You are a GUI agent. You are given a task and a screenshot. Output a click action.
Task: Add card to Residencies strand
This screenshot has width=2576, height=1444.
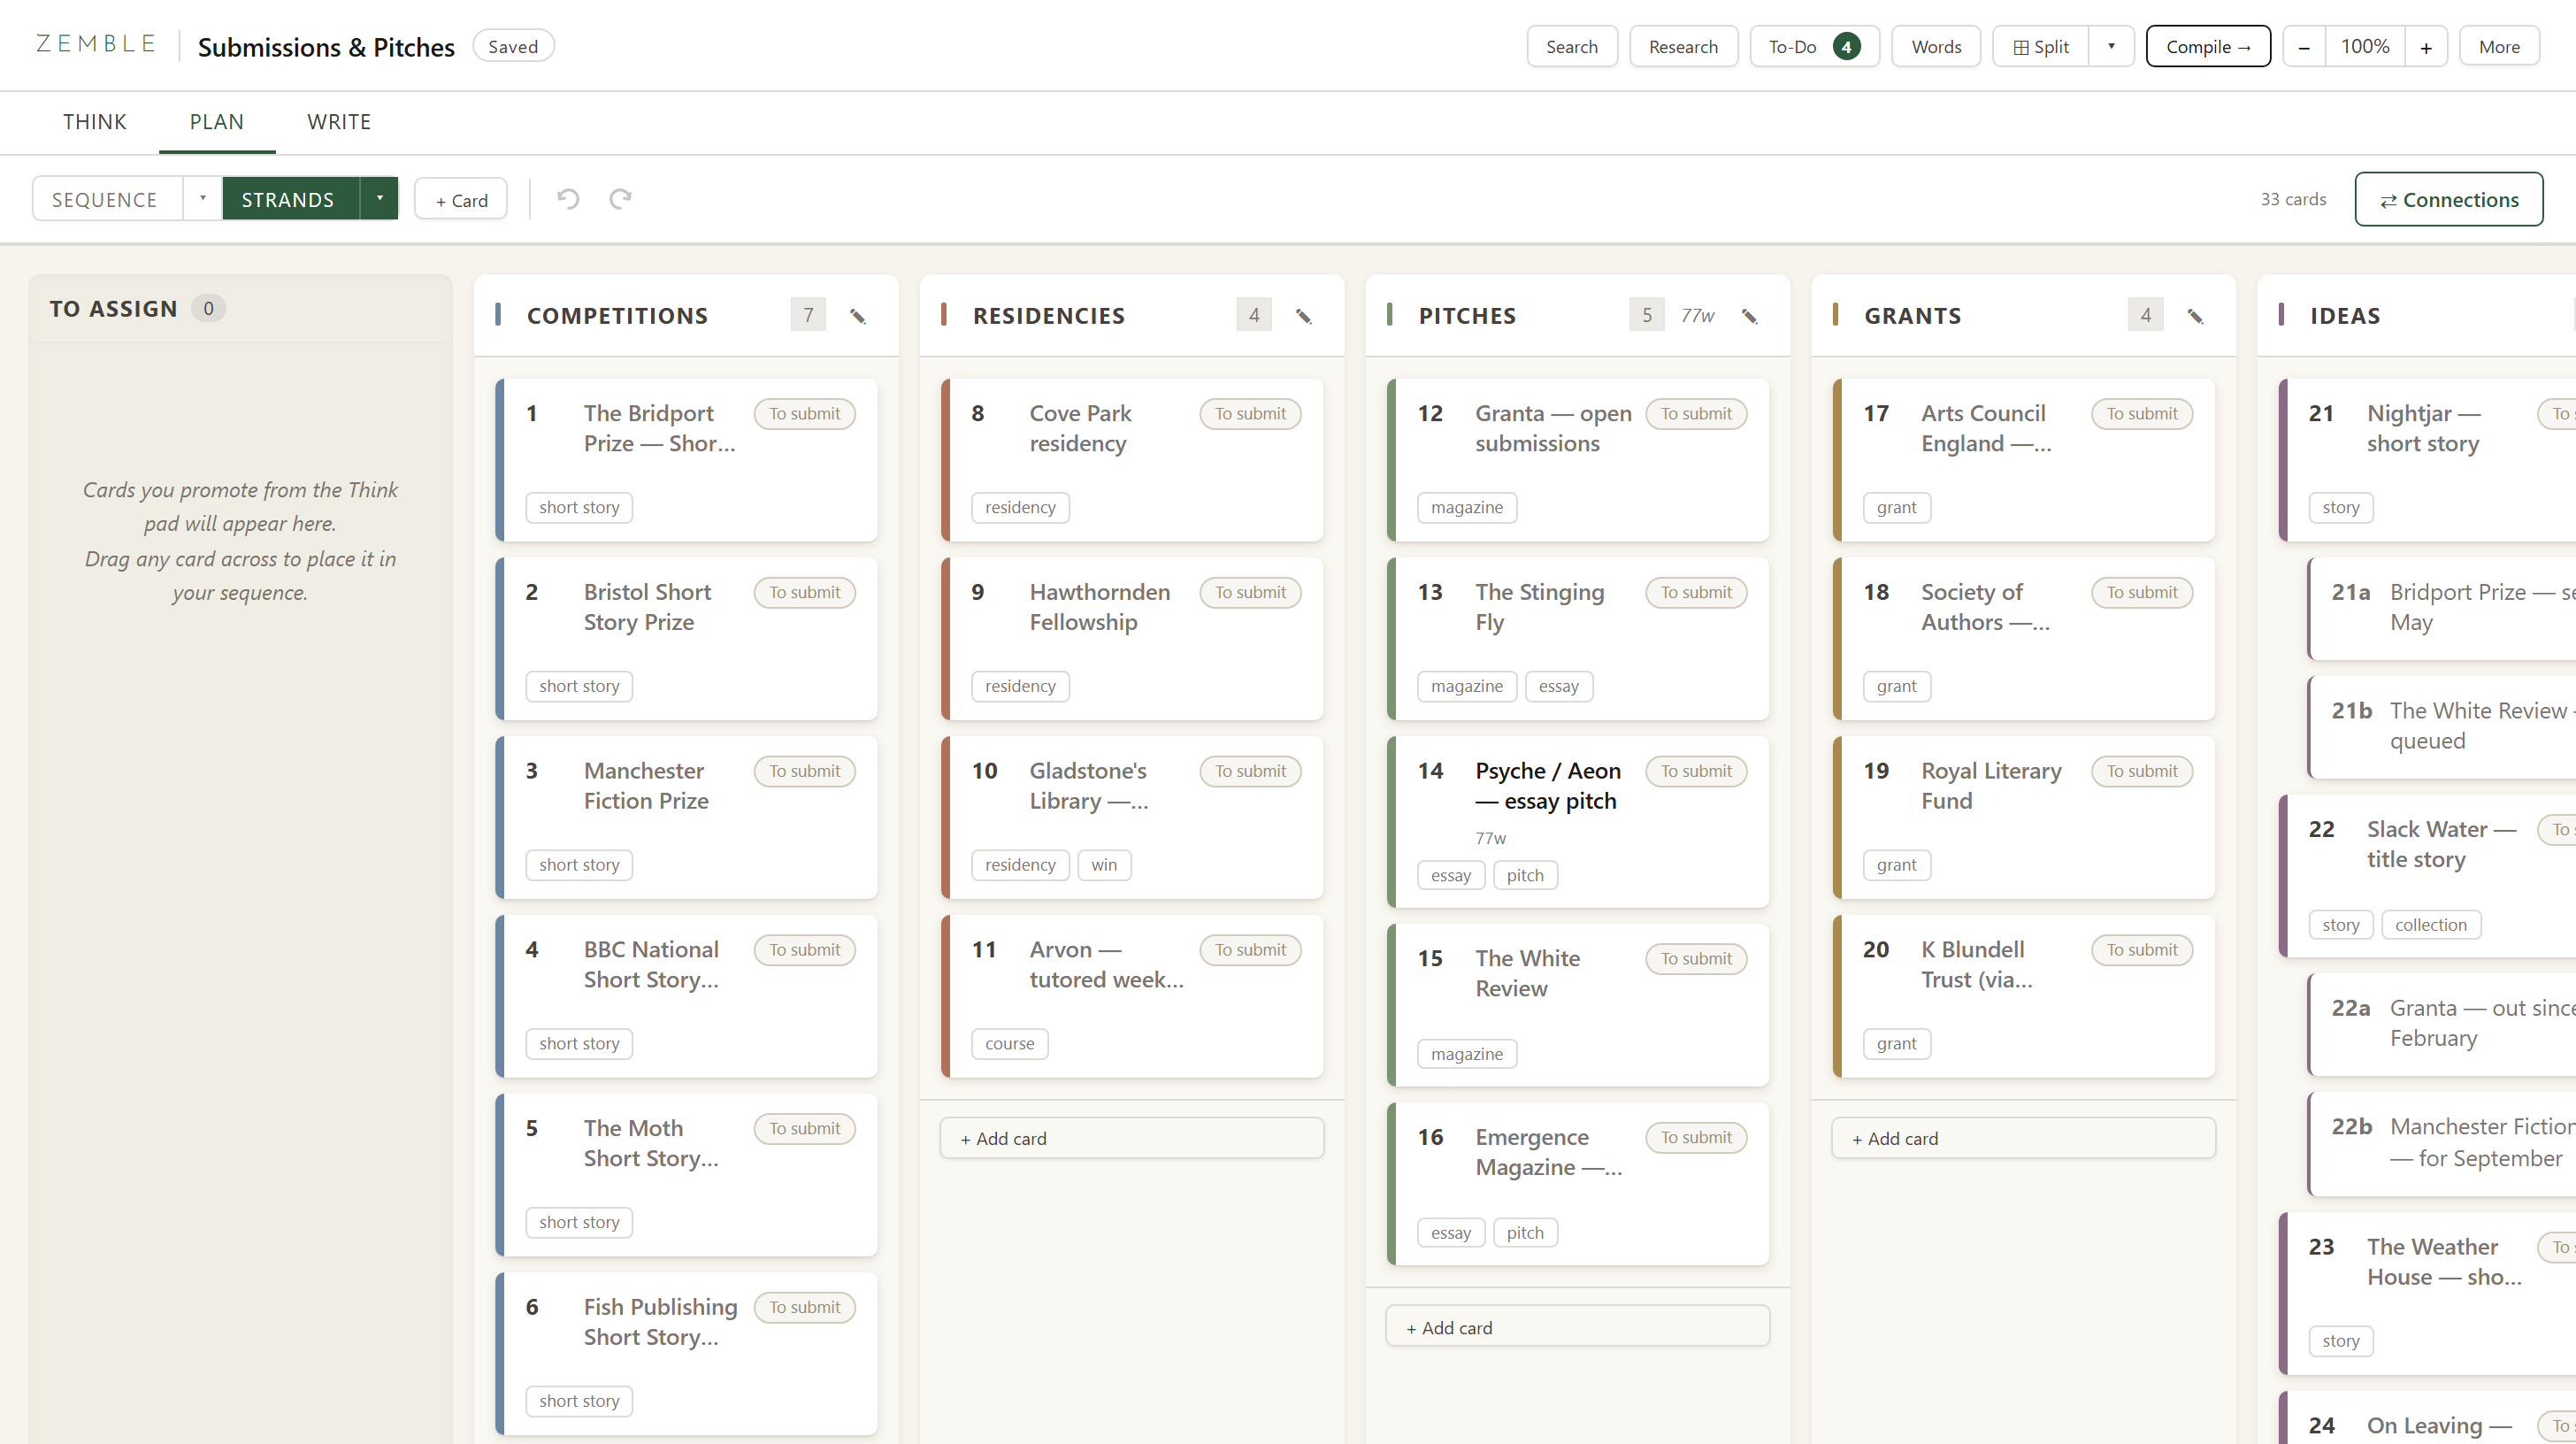(x=1132, y=1138)
